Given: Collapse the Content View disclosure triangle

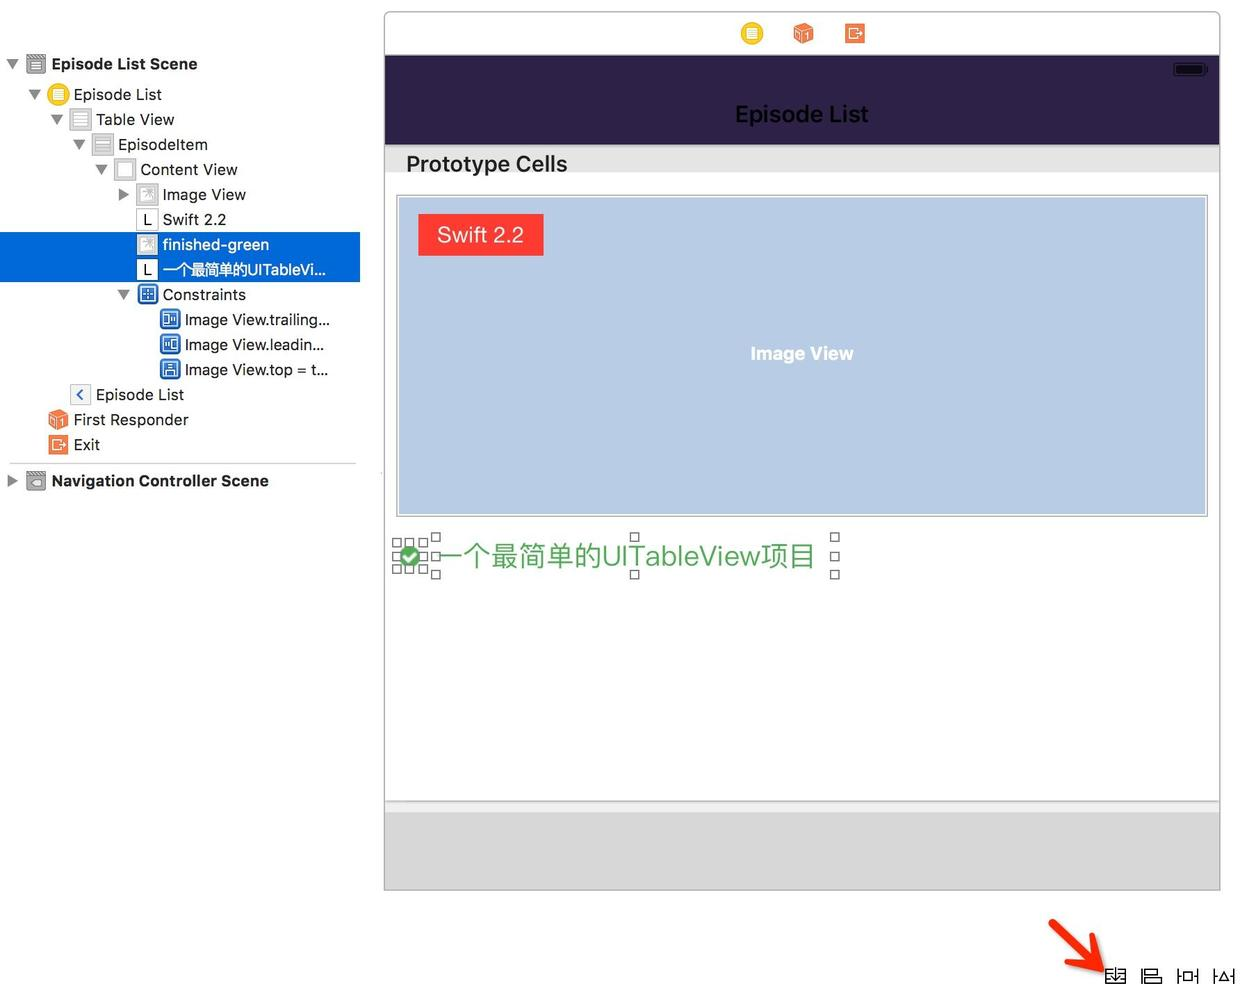Looking at the screenshot, I should point(101,169).
